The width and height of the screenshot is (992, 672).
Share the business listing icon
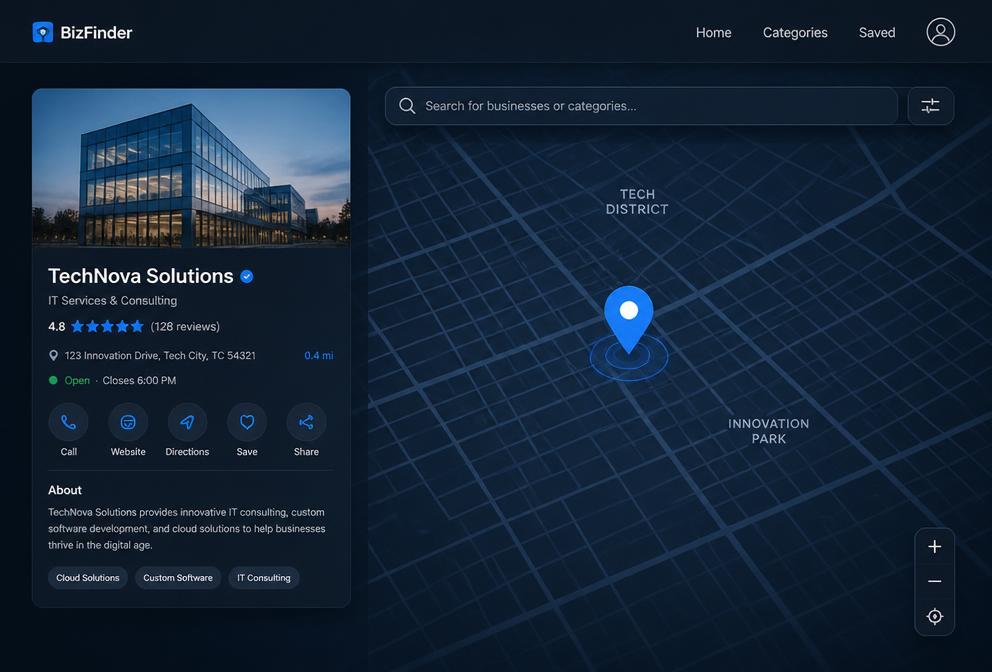[306, 422]
